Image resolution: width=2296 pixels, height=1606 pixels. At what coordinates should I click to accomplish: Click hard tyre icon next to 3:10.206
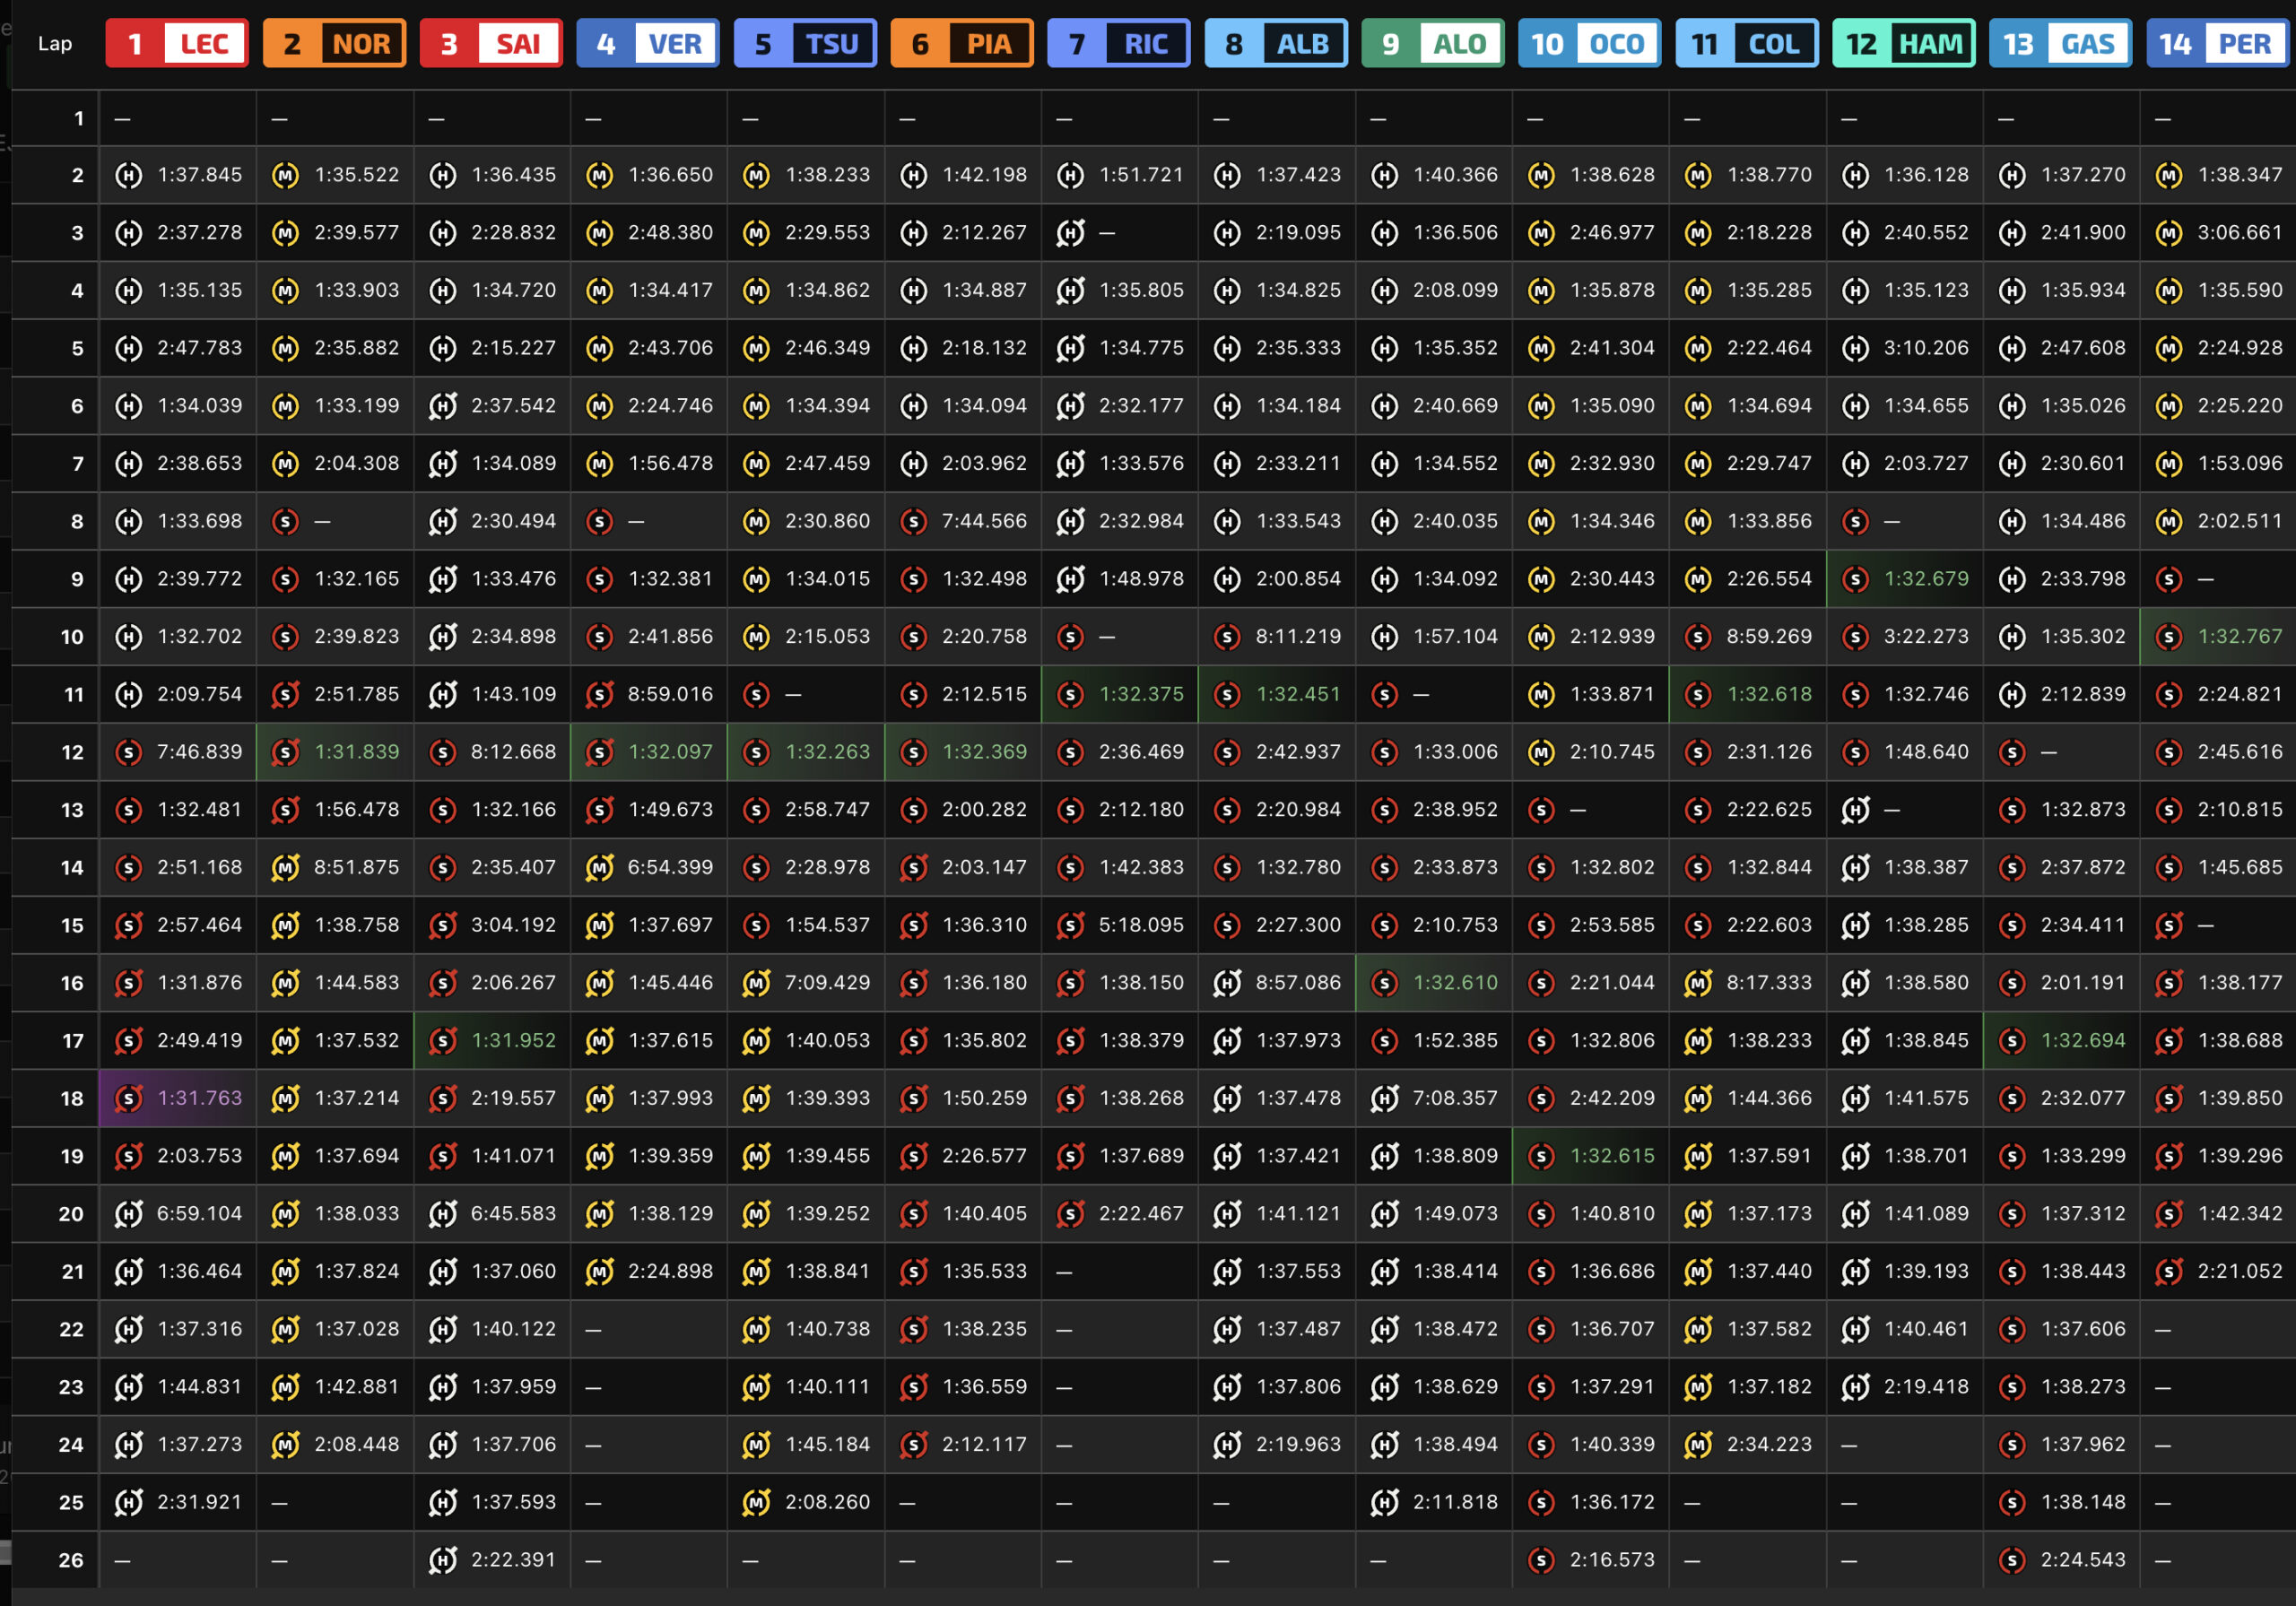point(1856,348)
